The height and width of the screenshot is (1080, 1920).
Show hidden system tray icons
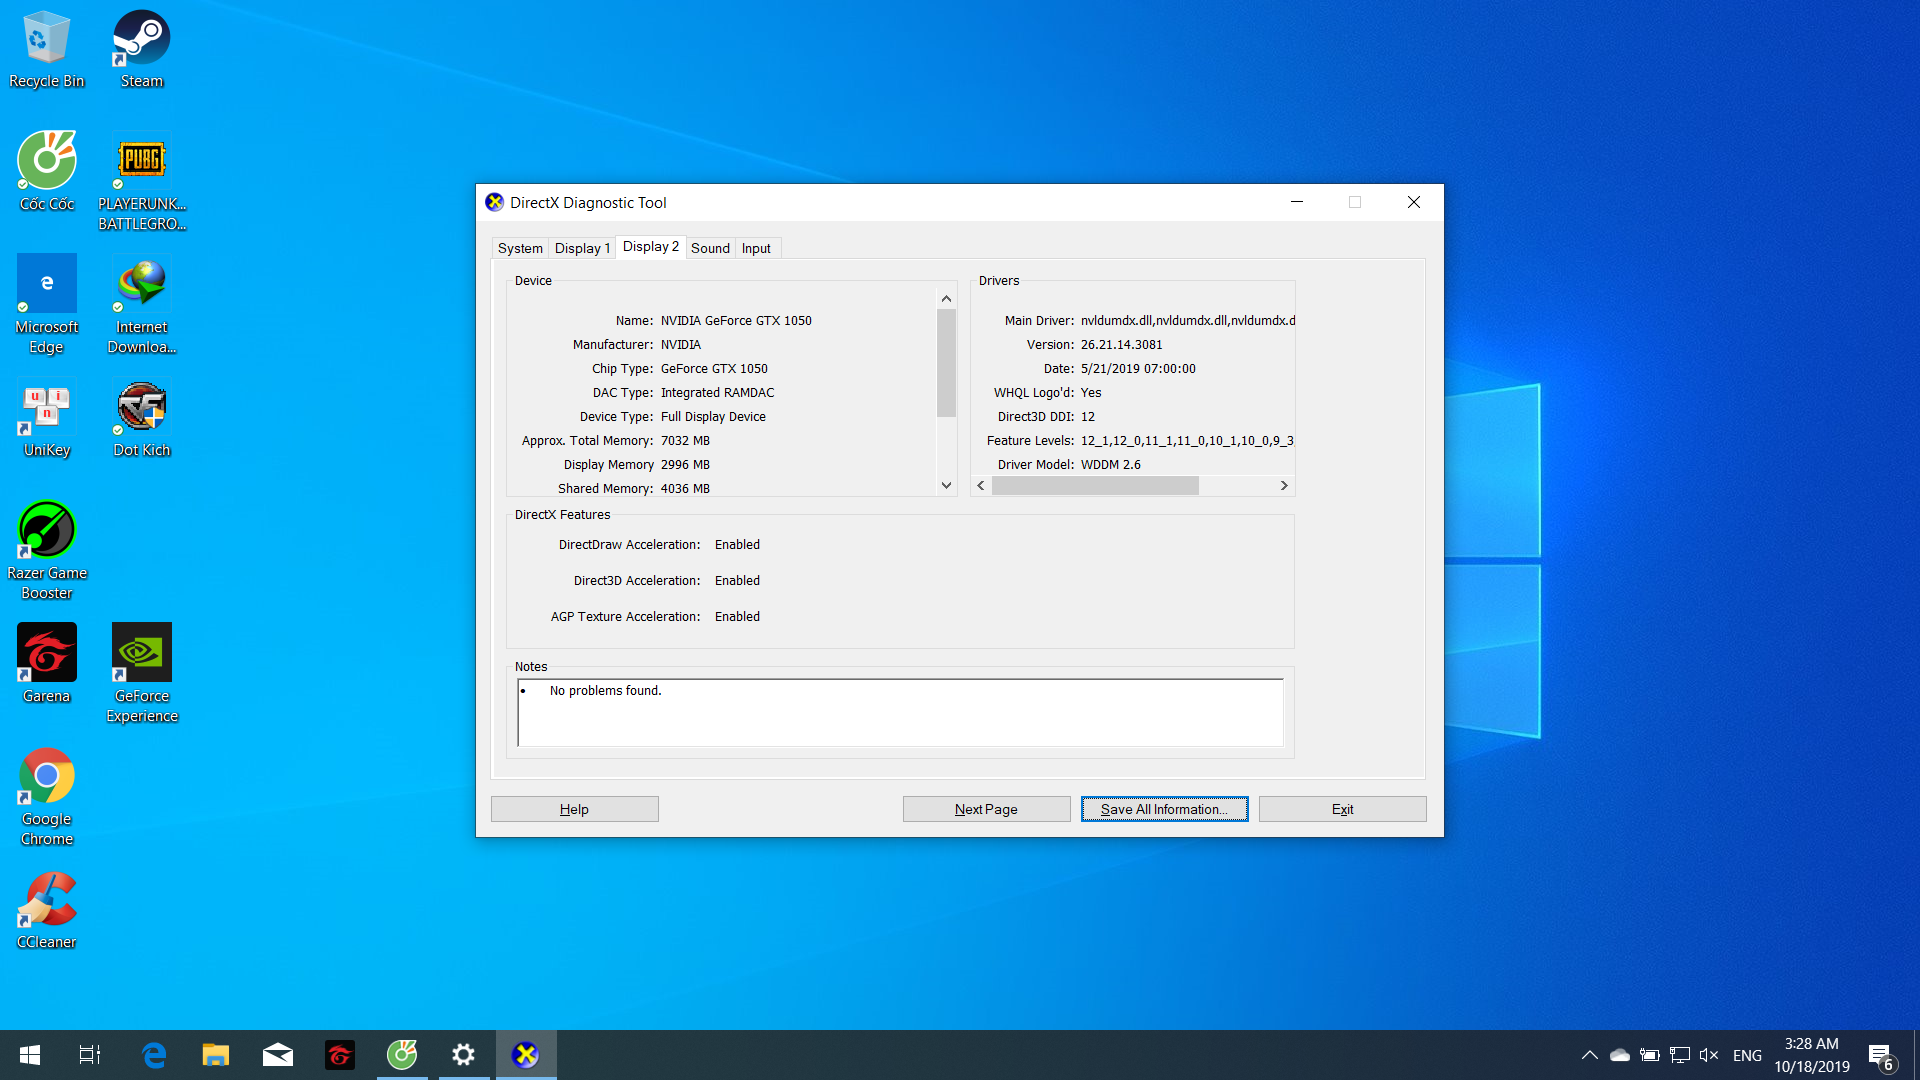1590,1055
